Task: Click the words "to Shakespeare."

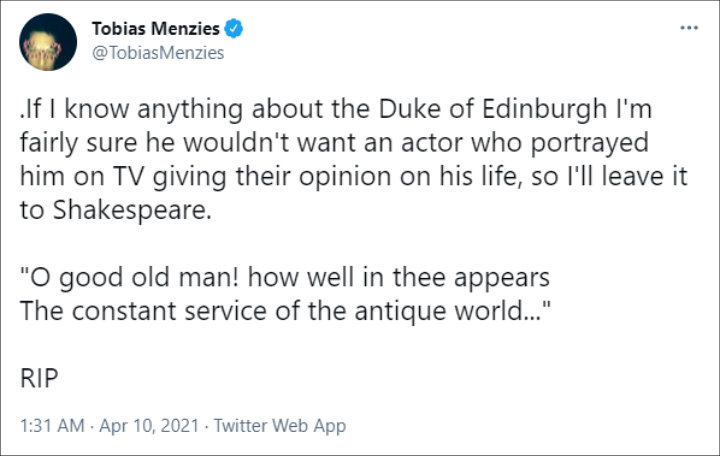Action: click(116, 210)
